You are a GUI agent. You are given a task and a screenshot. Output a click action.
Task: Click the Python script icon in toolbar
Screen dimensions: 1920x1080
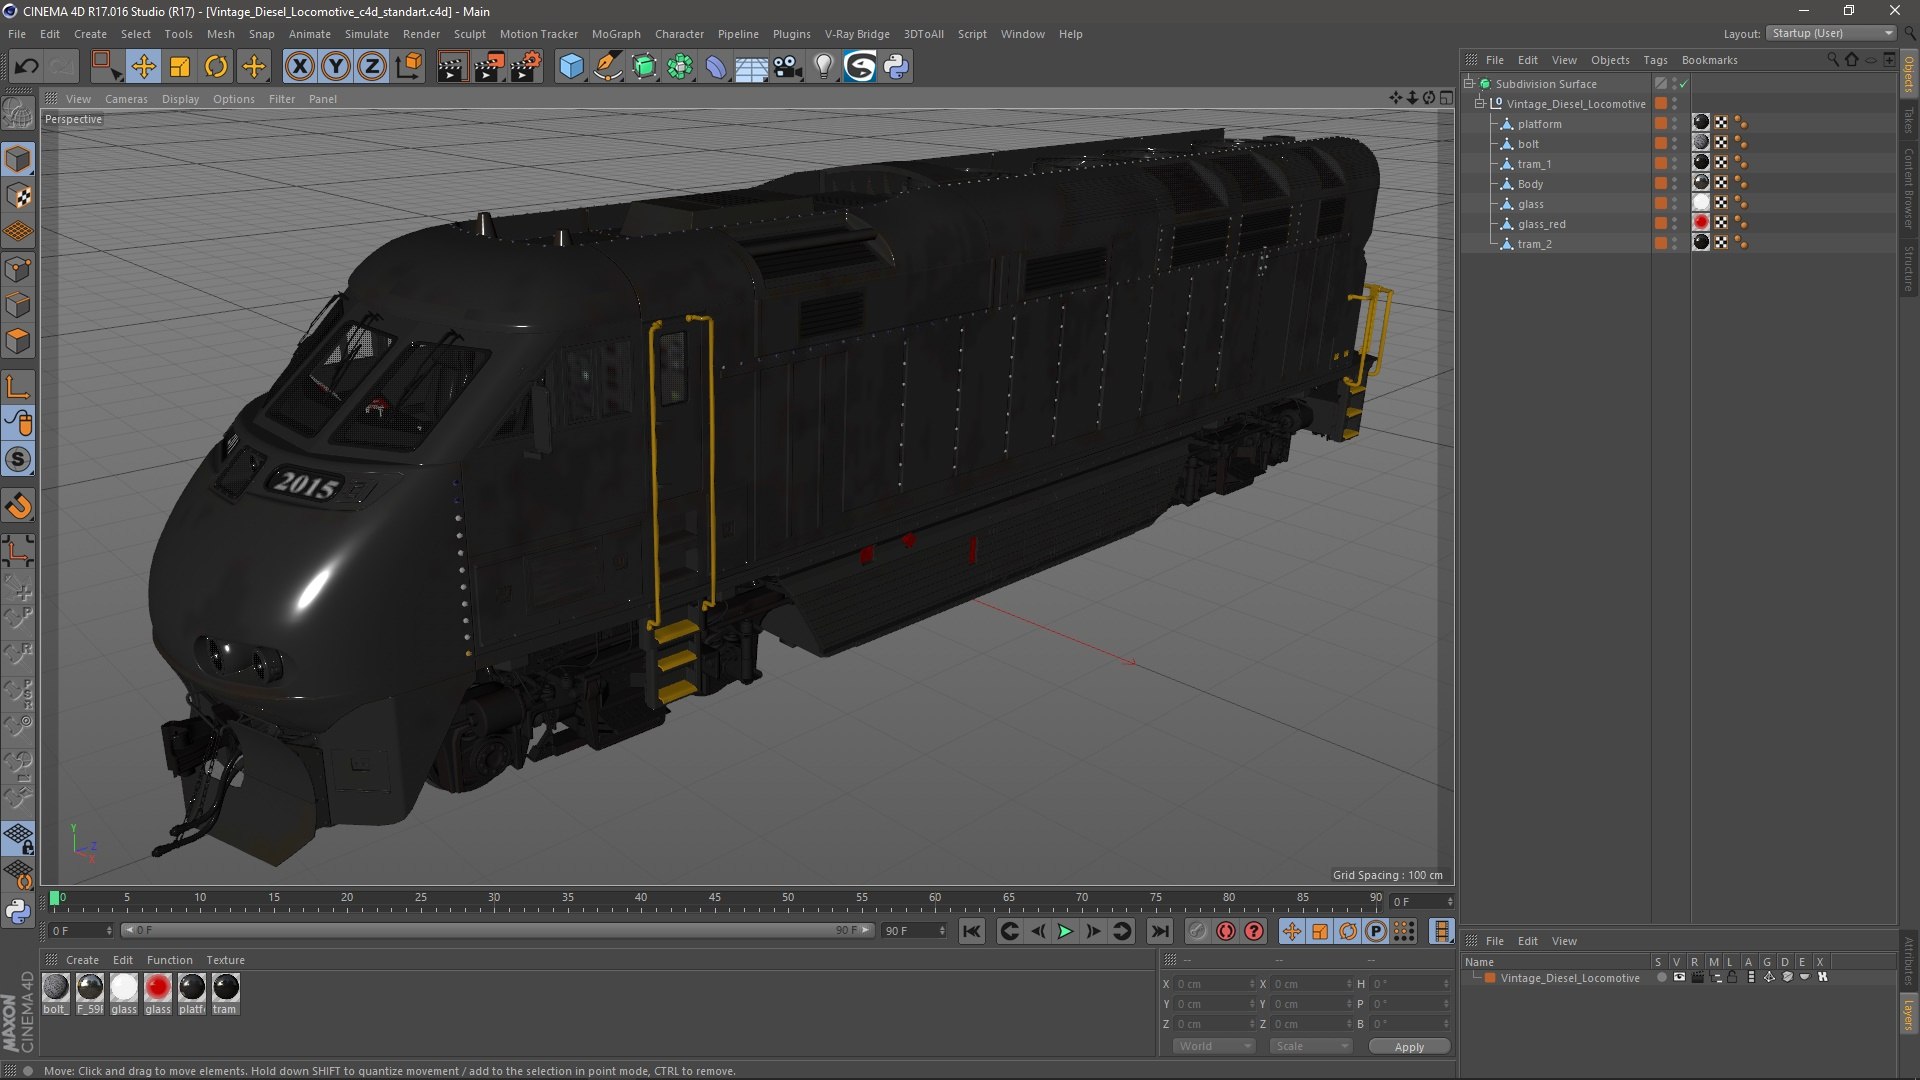pyautogui.click(x=896, y=67)
